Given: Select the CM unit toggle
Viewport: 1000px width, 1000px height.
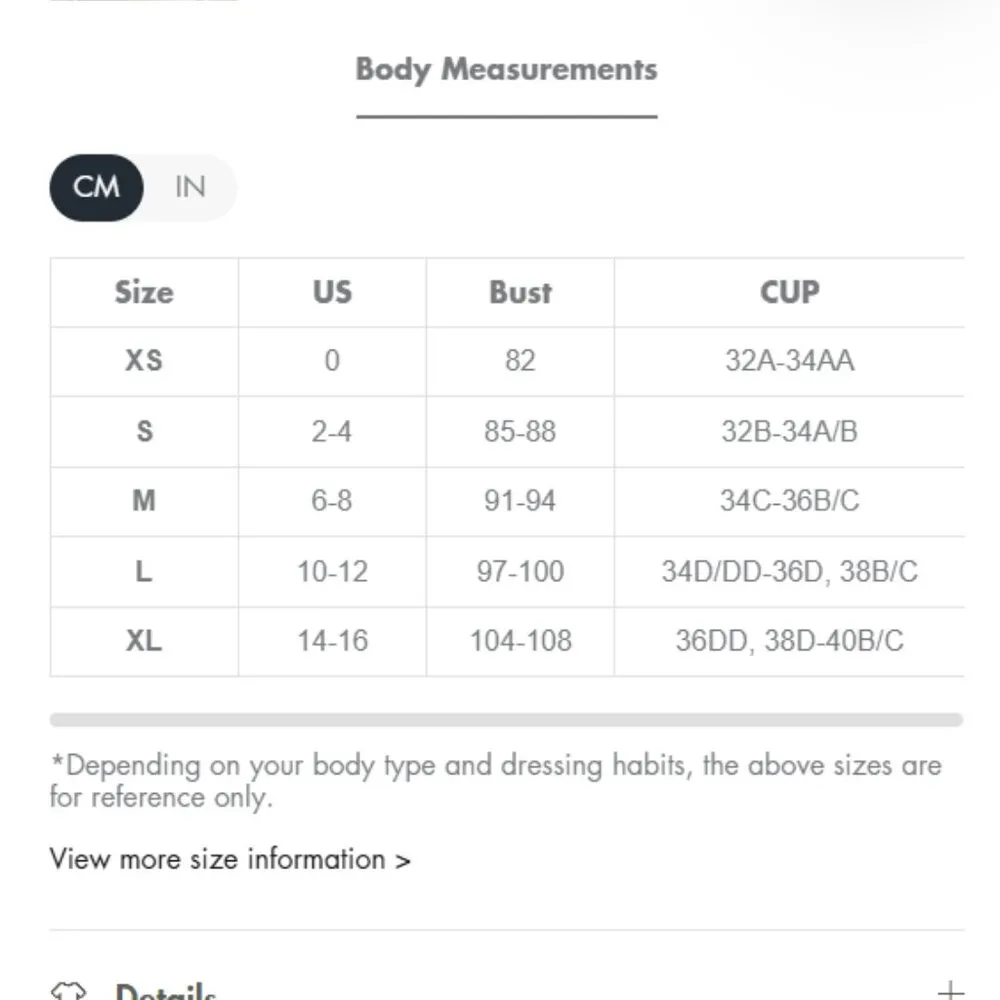Looking at the screenshot, I should pos(96,187).
